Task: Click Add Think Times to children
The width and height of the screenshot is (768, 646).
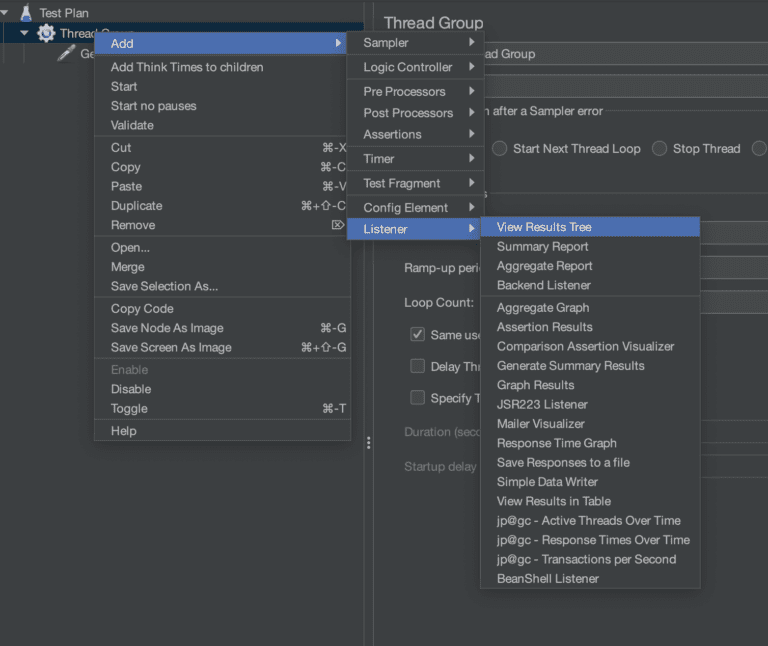Action: 187,67
